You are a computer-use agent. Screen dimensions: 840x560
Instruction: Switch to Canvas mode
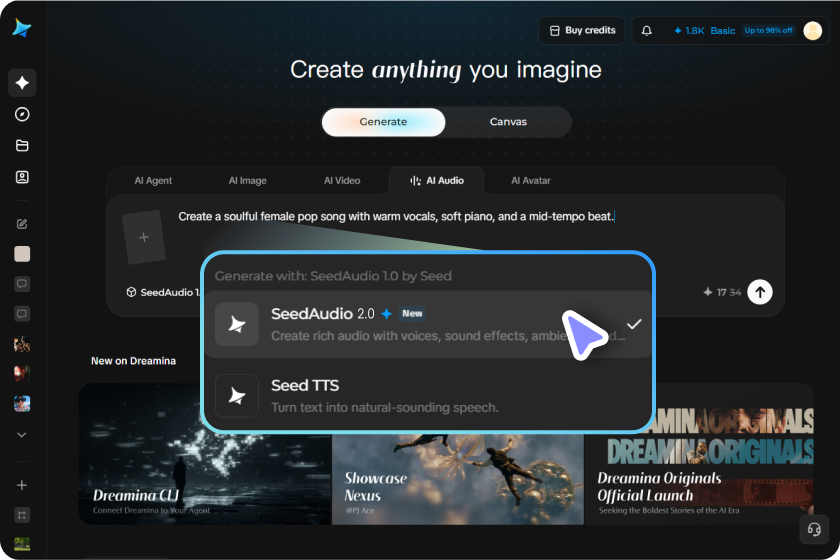tap(508, 122)
